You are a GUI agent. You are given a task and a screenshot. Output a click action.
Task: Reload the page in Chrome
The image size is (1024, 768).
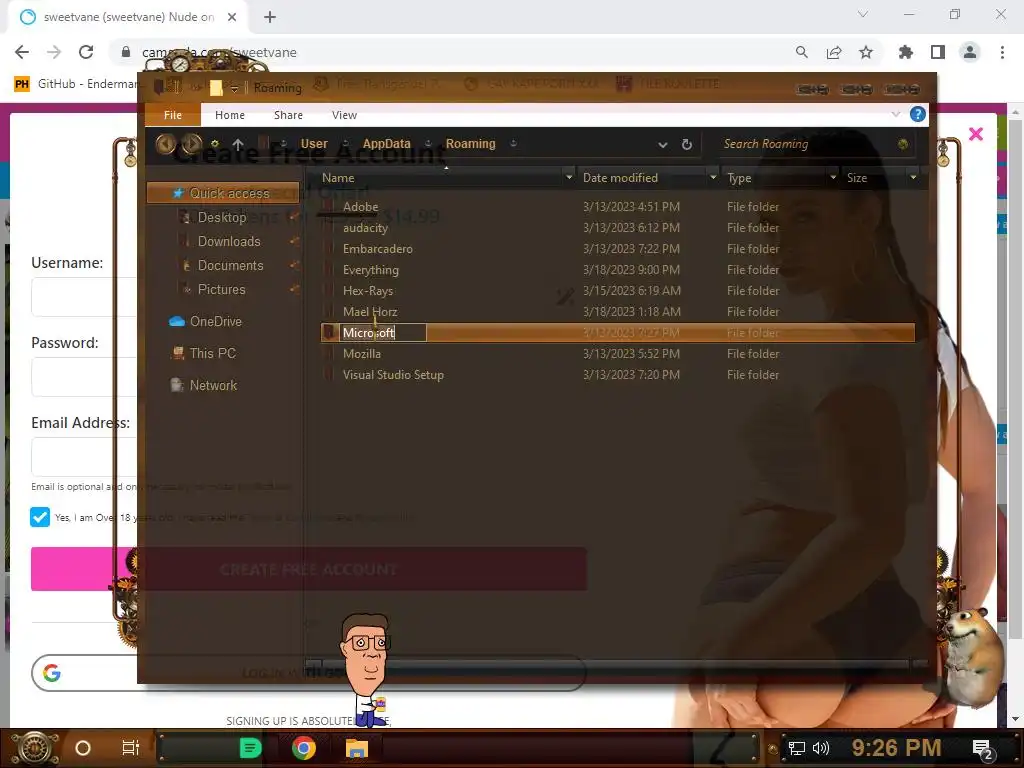click(x=86, y=52)
